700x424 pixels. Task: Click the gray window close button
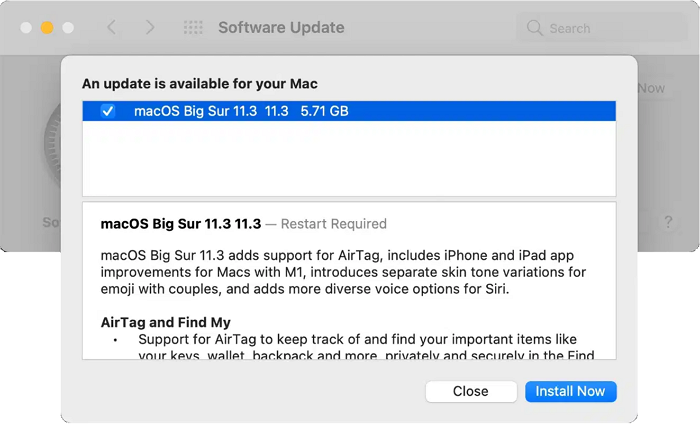point(26,28)
